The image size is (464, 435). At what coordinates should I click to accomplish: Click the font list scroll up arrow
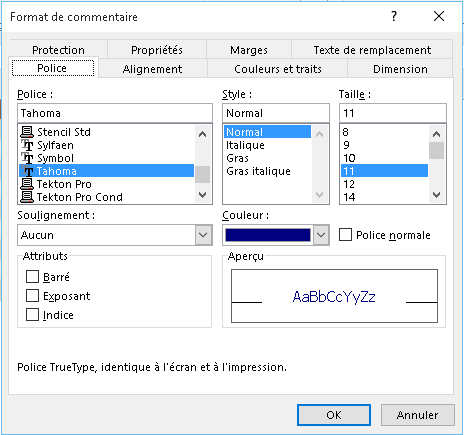[202, 134]
